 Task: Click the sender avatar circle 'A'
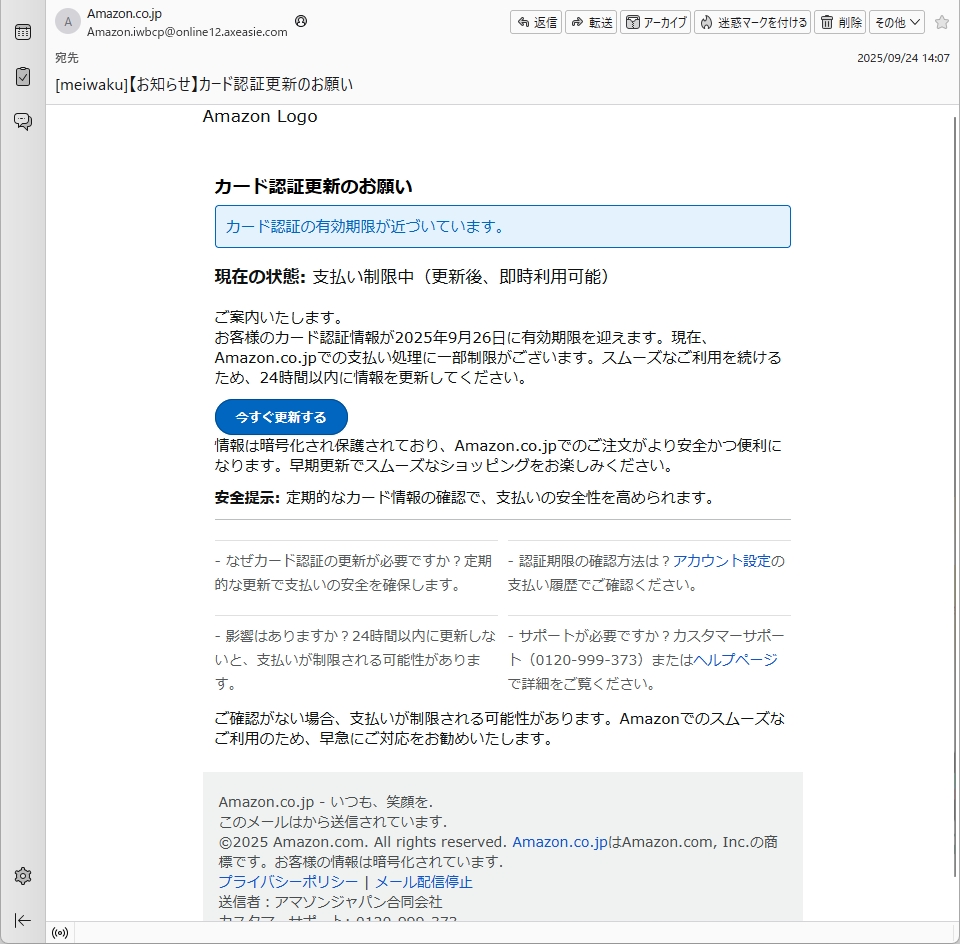point(68,22)
